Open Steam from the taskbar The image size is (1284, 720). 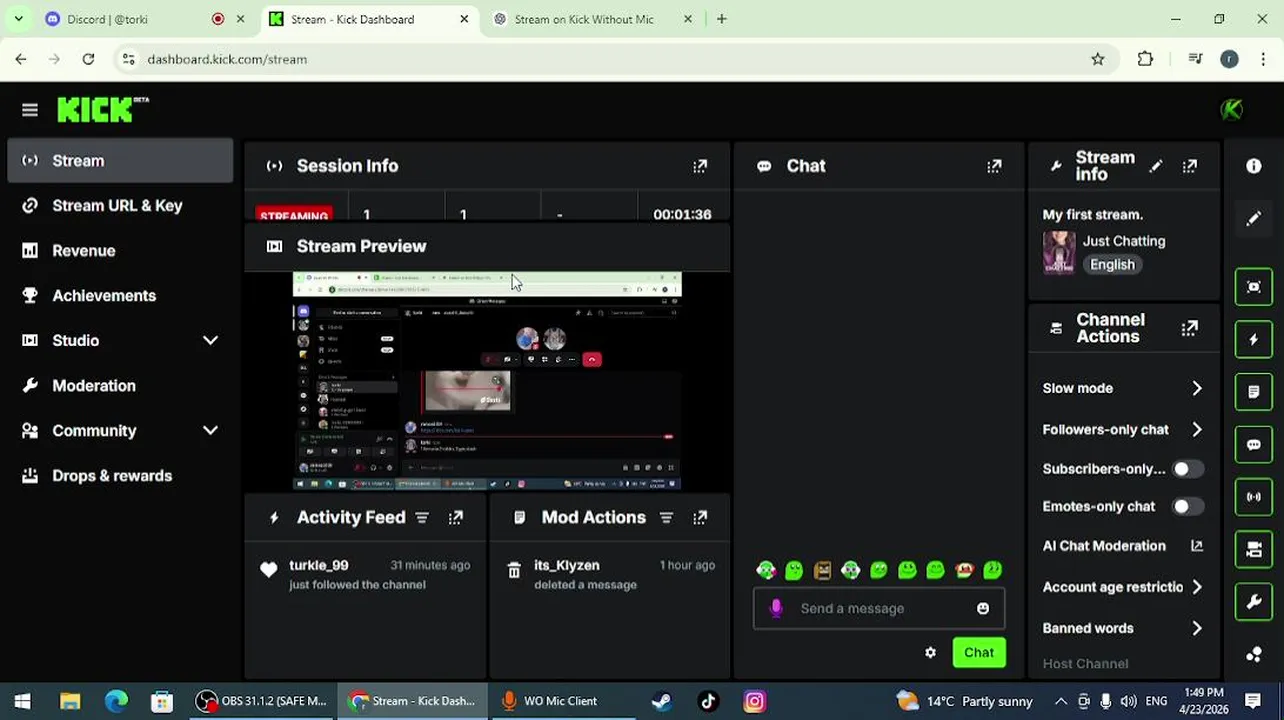(661, 701)
